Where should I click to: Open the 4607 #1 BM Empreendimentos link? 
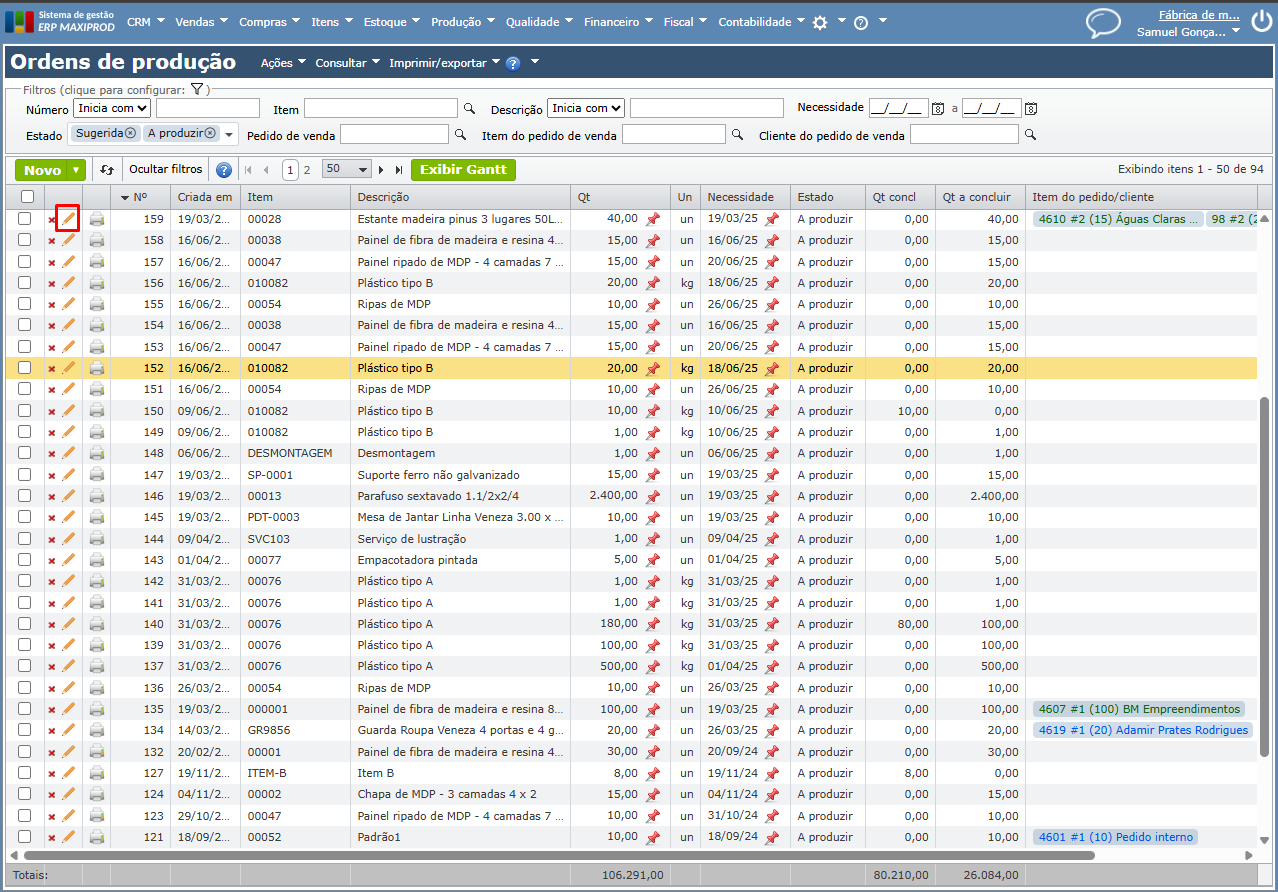tap(1139, 709)
